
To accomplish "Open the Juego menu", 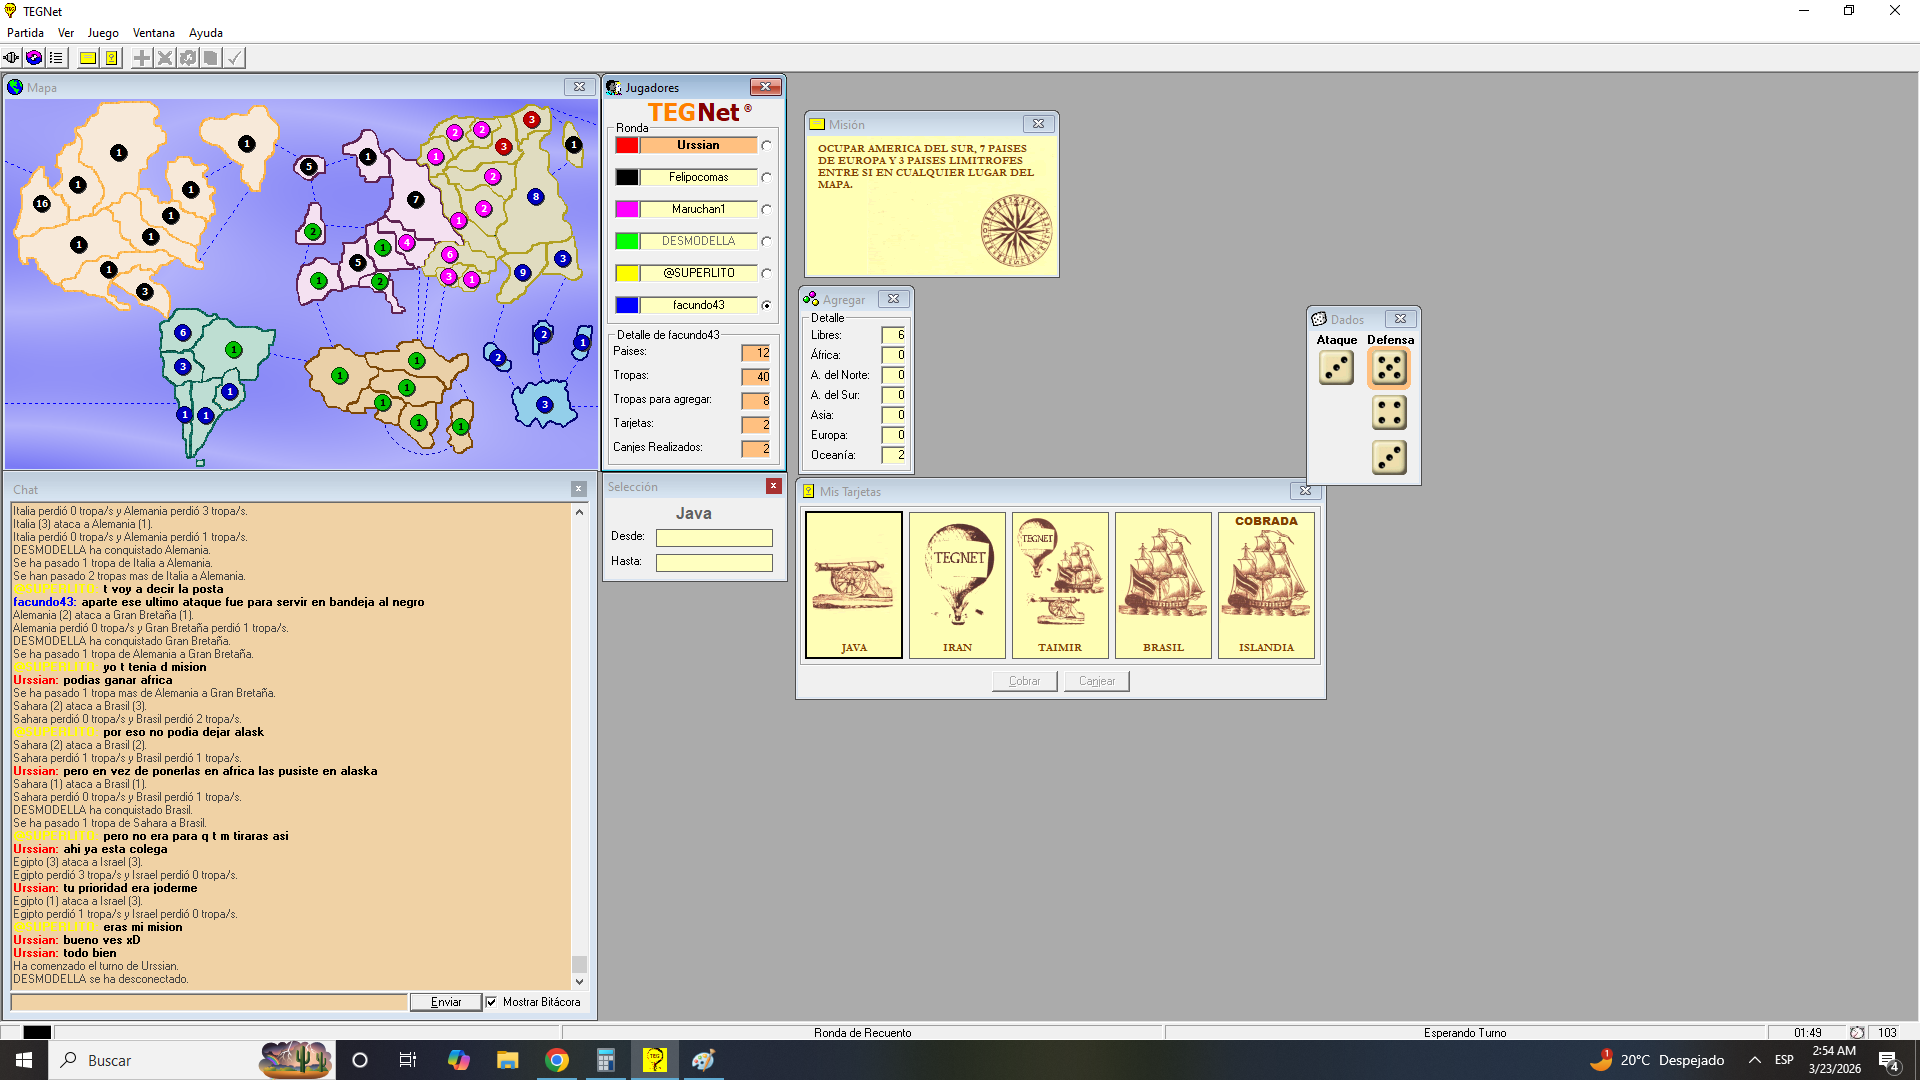I will 103,33.
